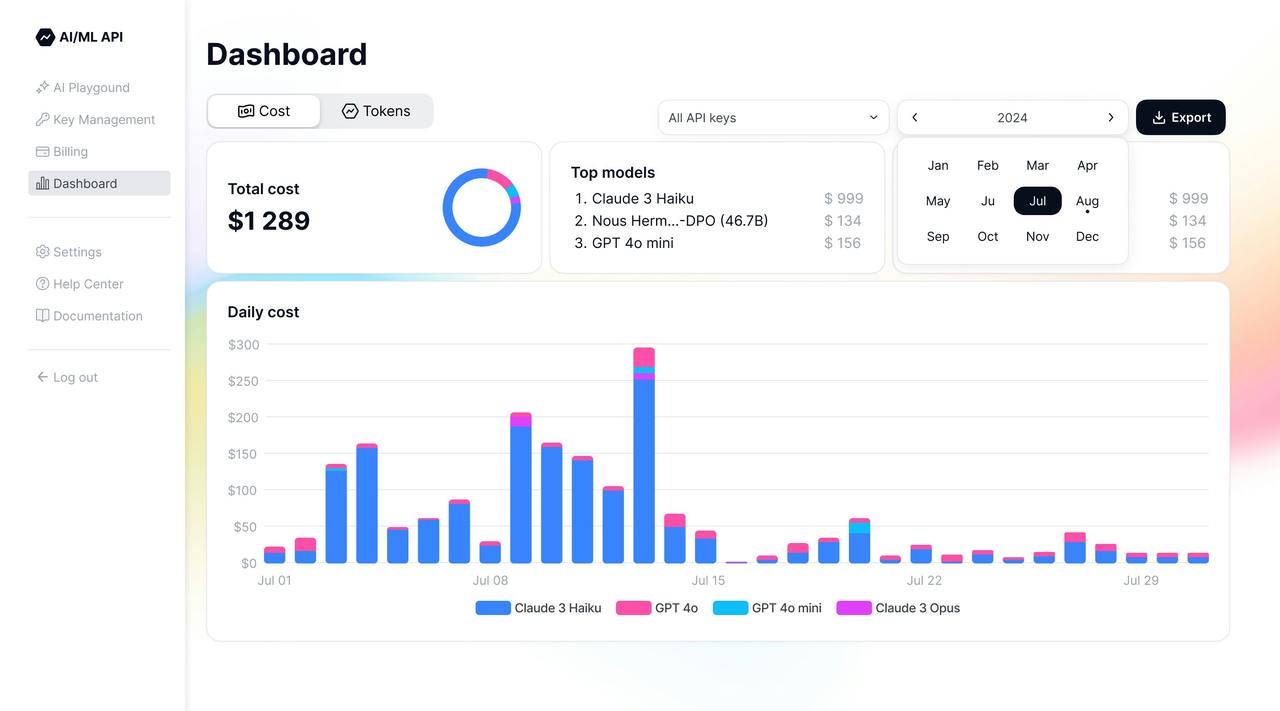Viewport: 1280px width, 711px height.
Task: Click the Claude 3 Haiku top model row
Action: point(717,198)
